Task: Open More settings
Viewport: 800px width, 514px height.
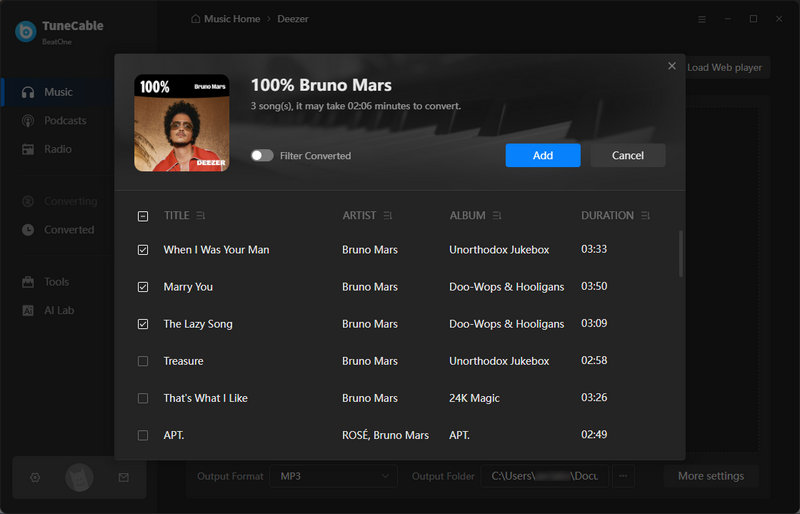Action: [711, 476]
